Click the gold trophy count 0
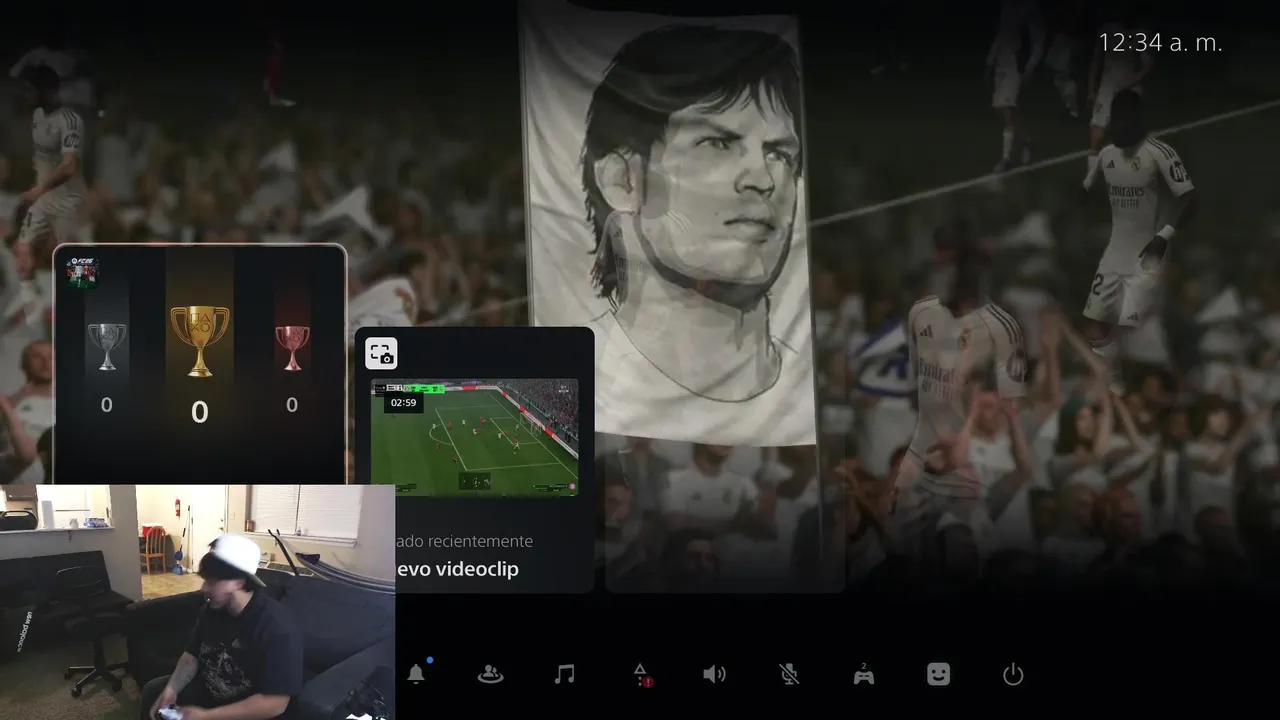 (x=200, y=412)
